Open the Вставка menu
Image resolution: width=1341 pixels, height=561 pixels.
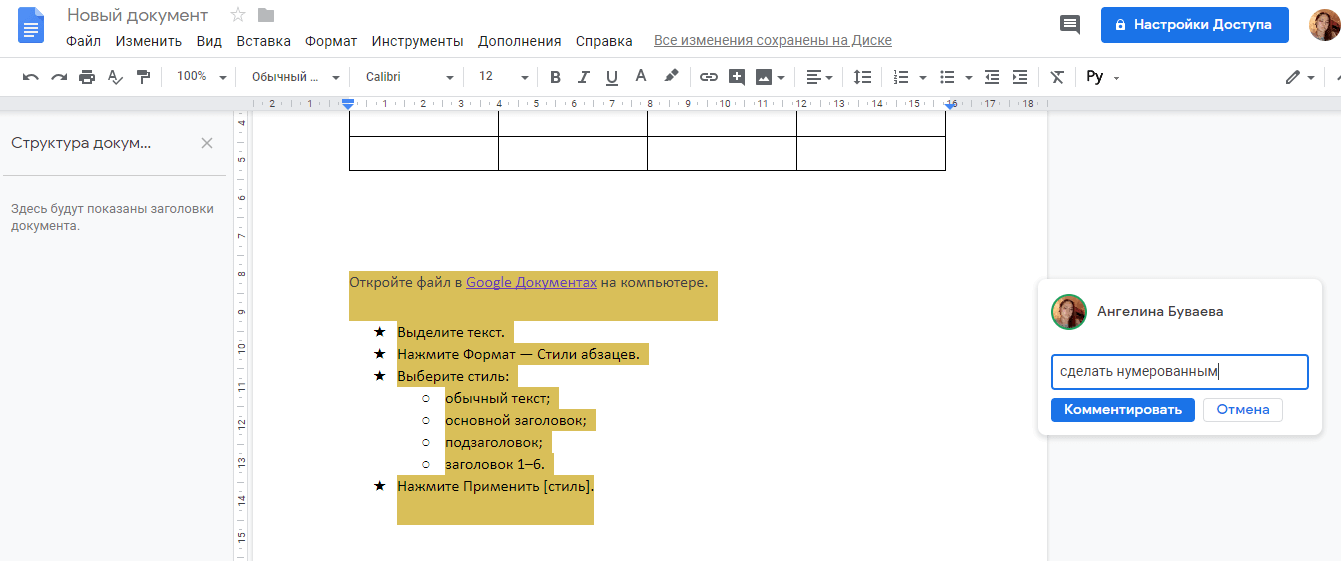point(263,41)
